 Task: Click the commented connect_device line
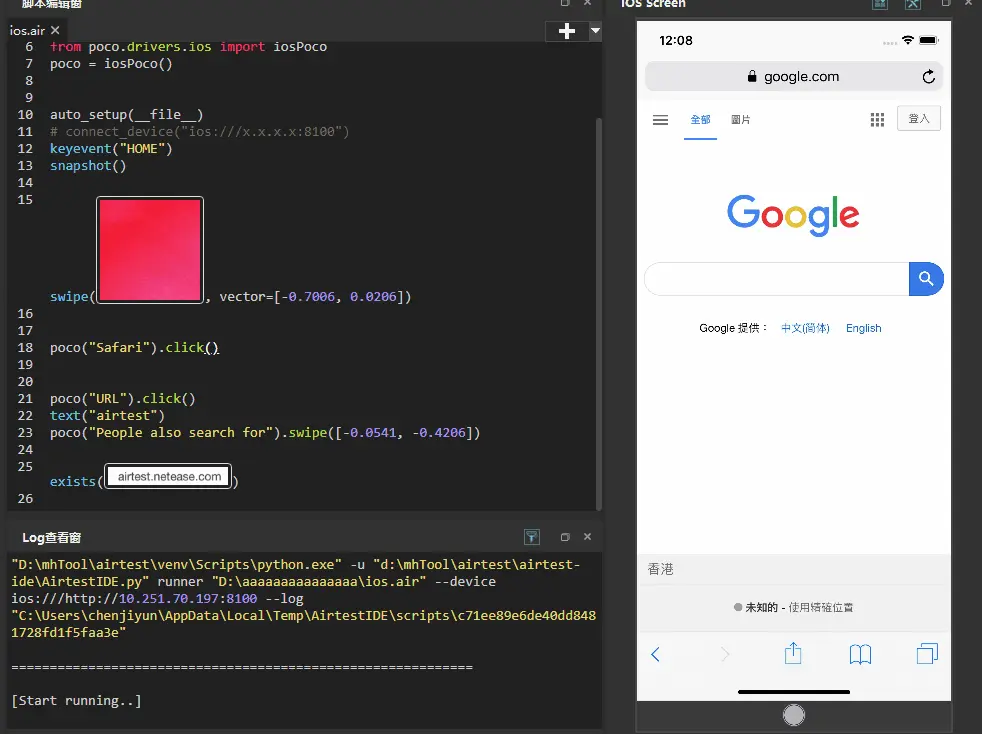coord(200,132)
